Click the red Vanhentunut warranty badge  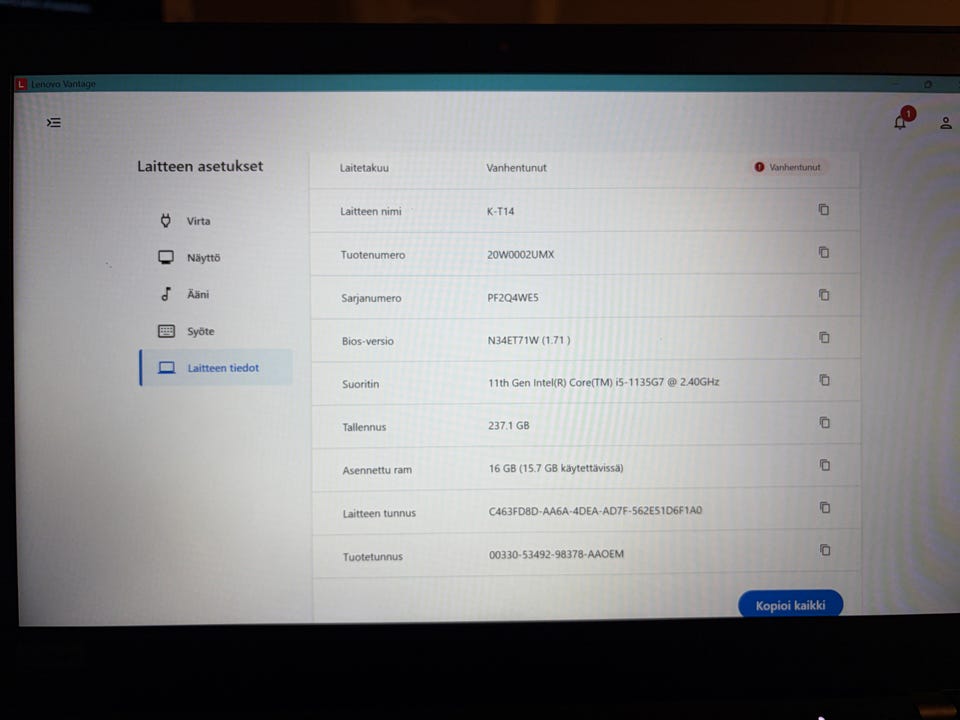click(788, 167)
